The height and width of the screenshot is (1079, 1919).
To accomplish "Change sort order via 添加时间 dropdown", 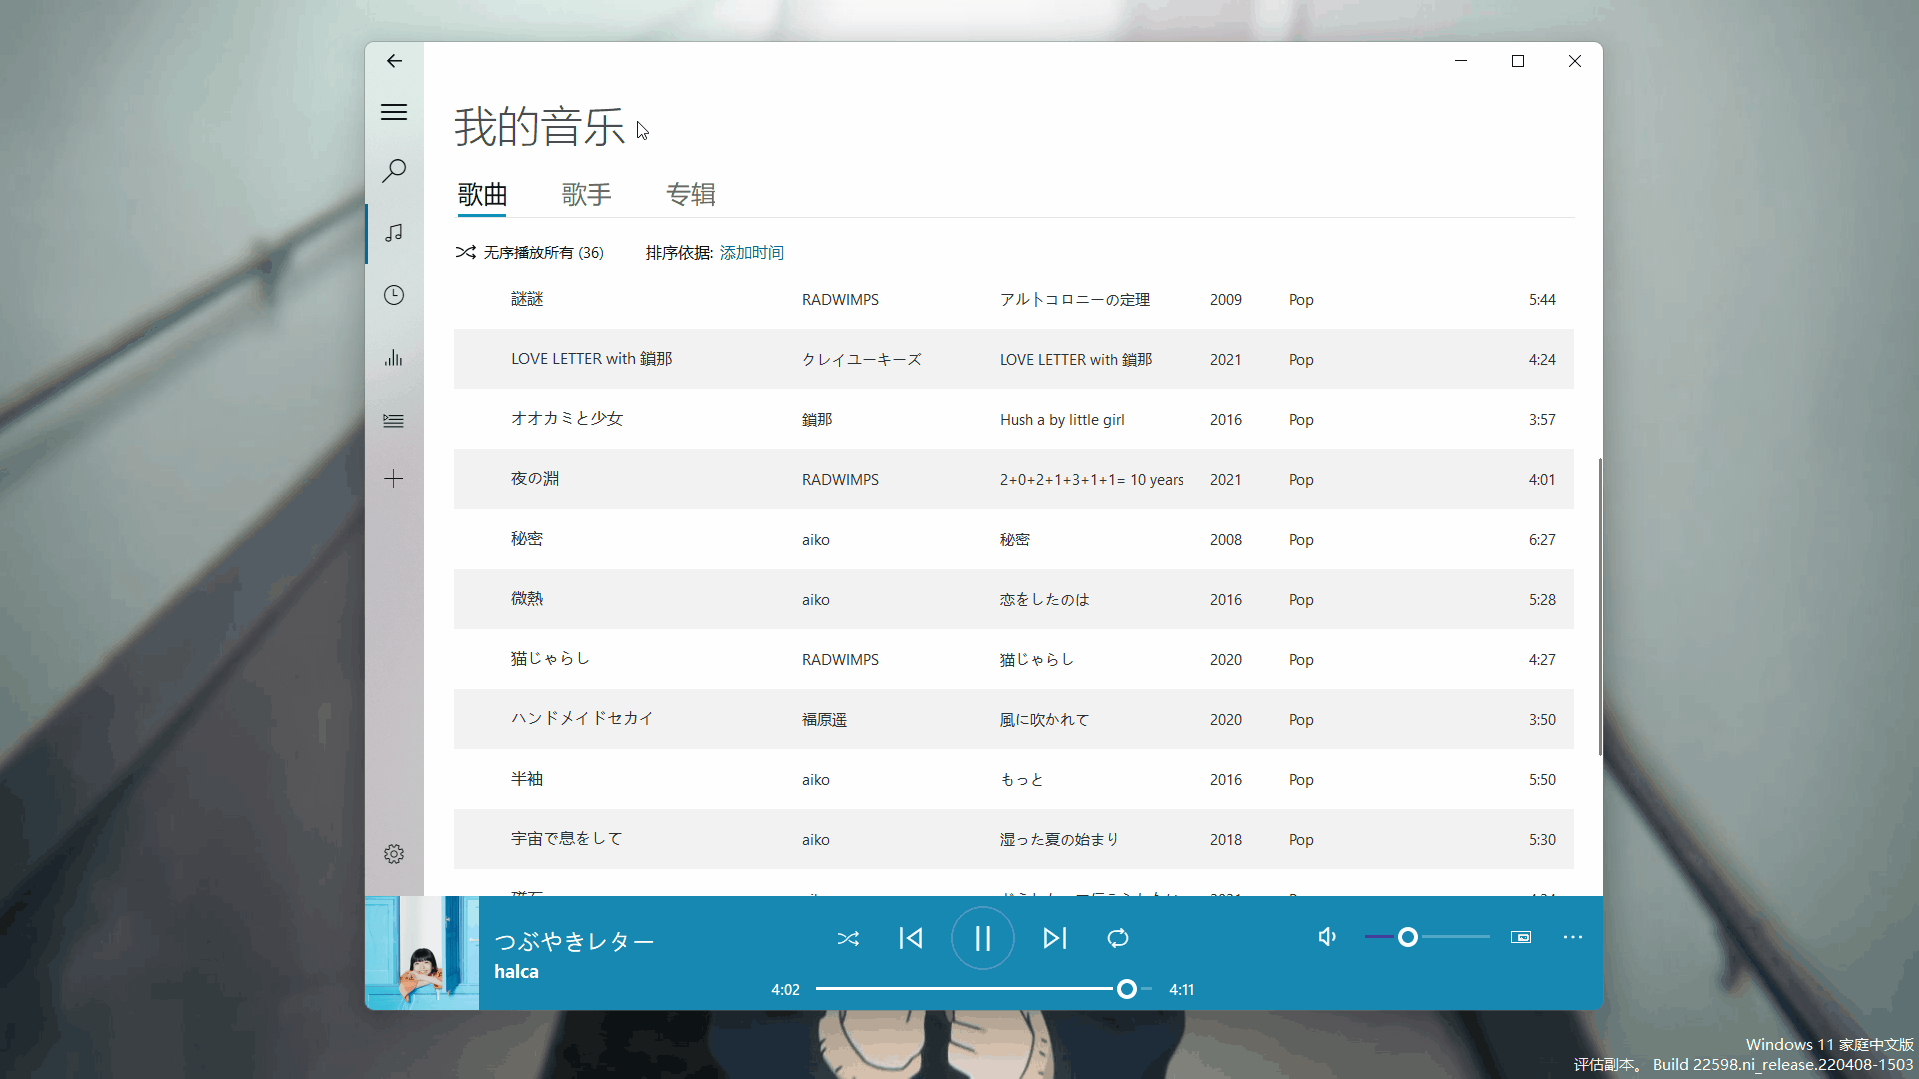I will click(751, 252).
